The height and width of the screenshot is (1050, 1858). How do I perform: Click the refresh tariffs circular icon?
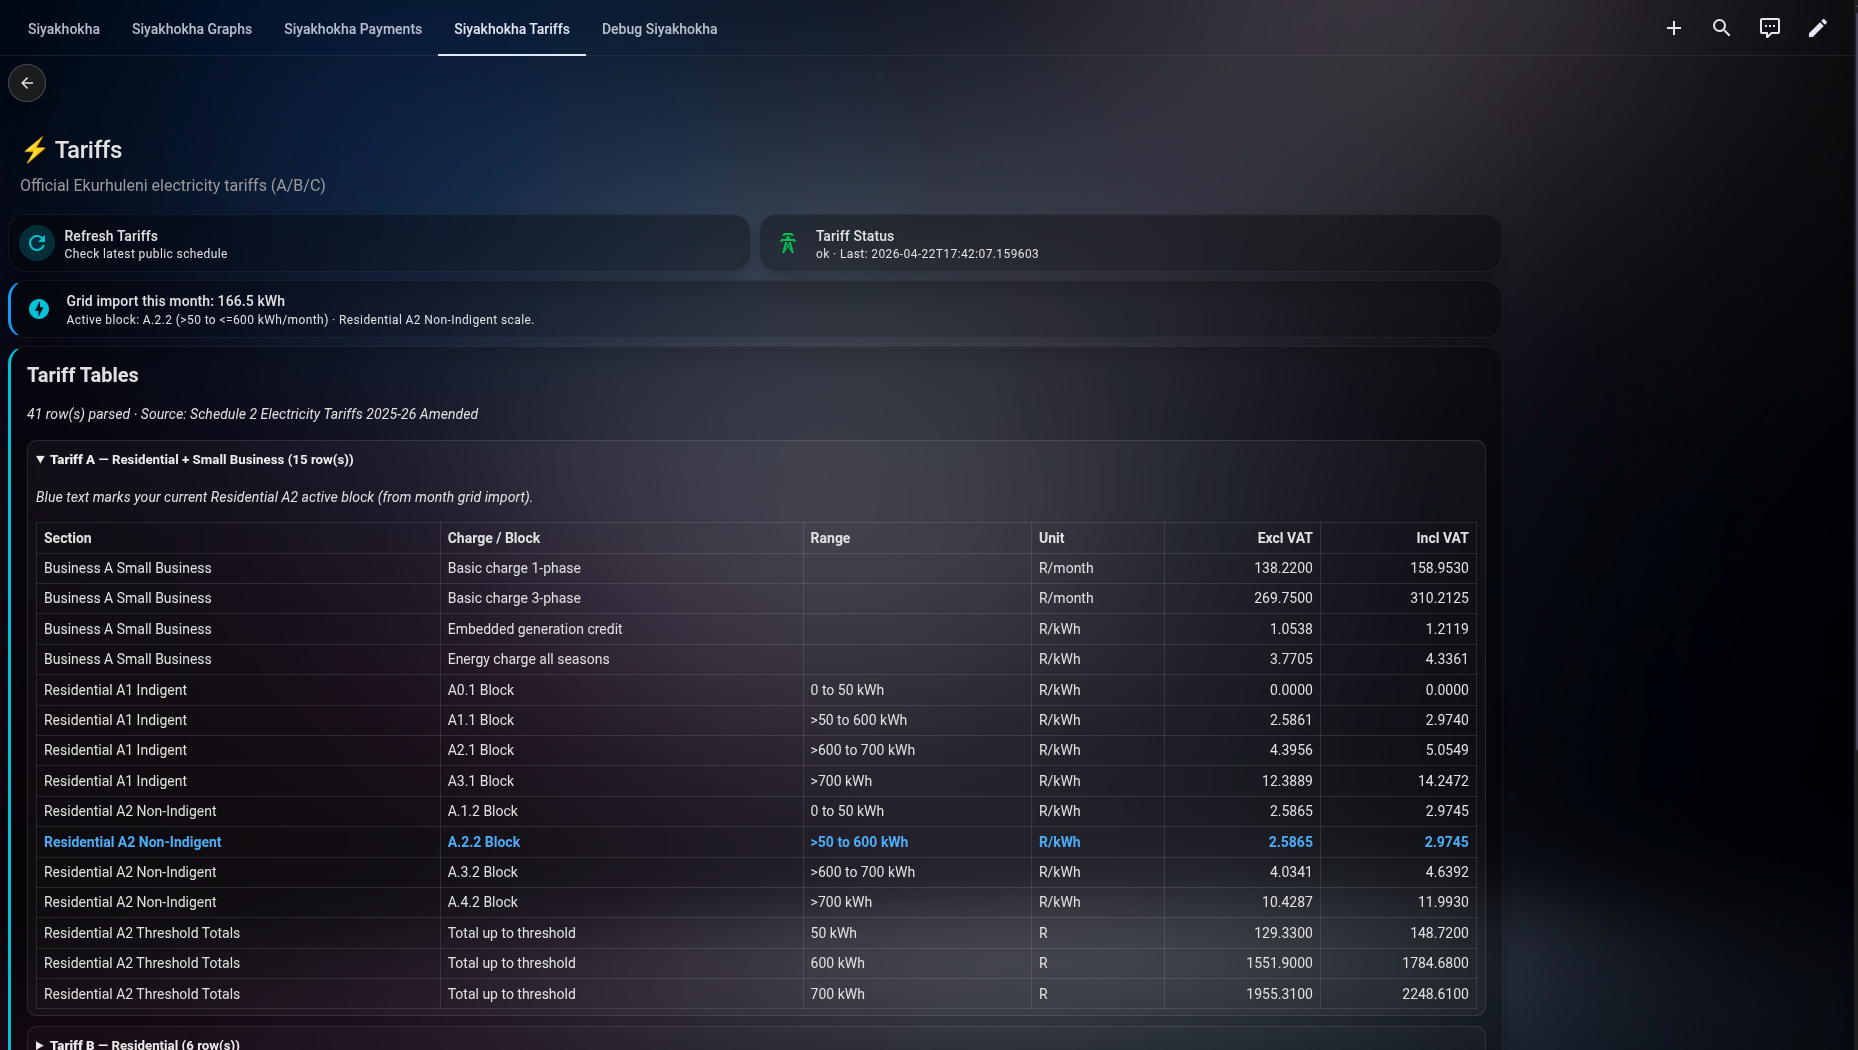click(x=37, y=243)
